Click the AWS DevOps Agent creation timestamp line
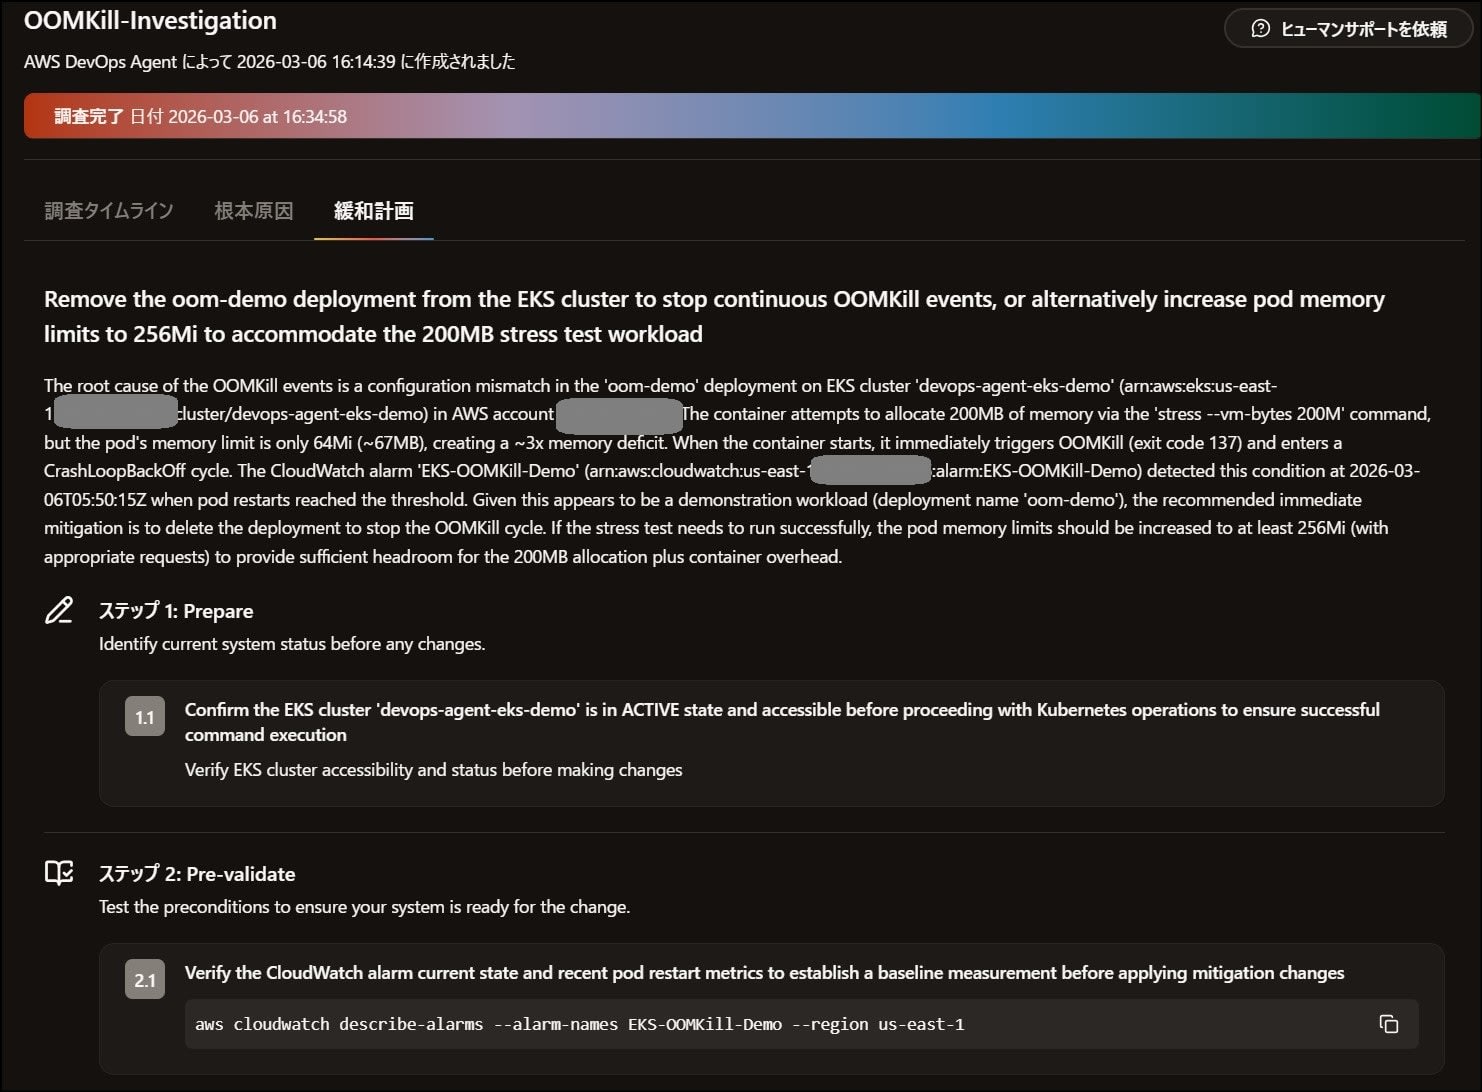The height and width of the screenshot is (1092, 1482). pos(270,62)
